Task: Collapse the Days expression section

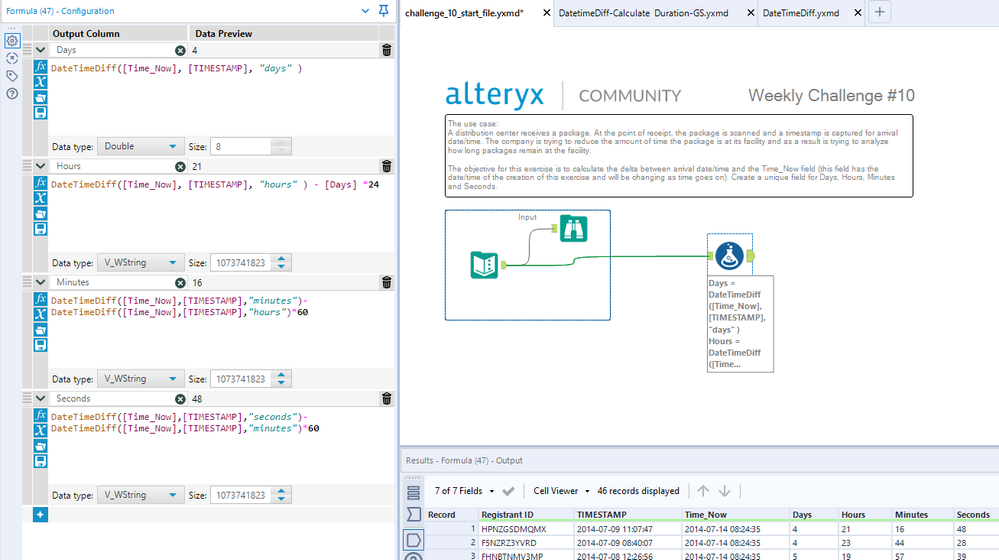Action: pos(40,50)
